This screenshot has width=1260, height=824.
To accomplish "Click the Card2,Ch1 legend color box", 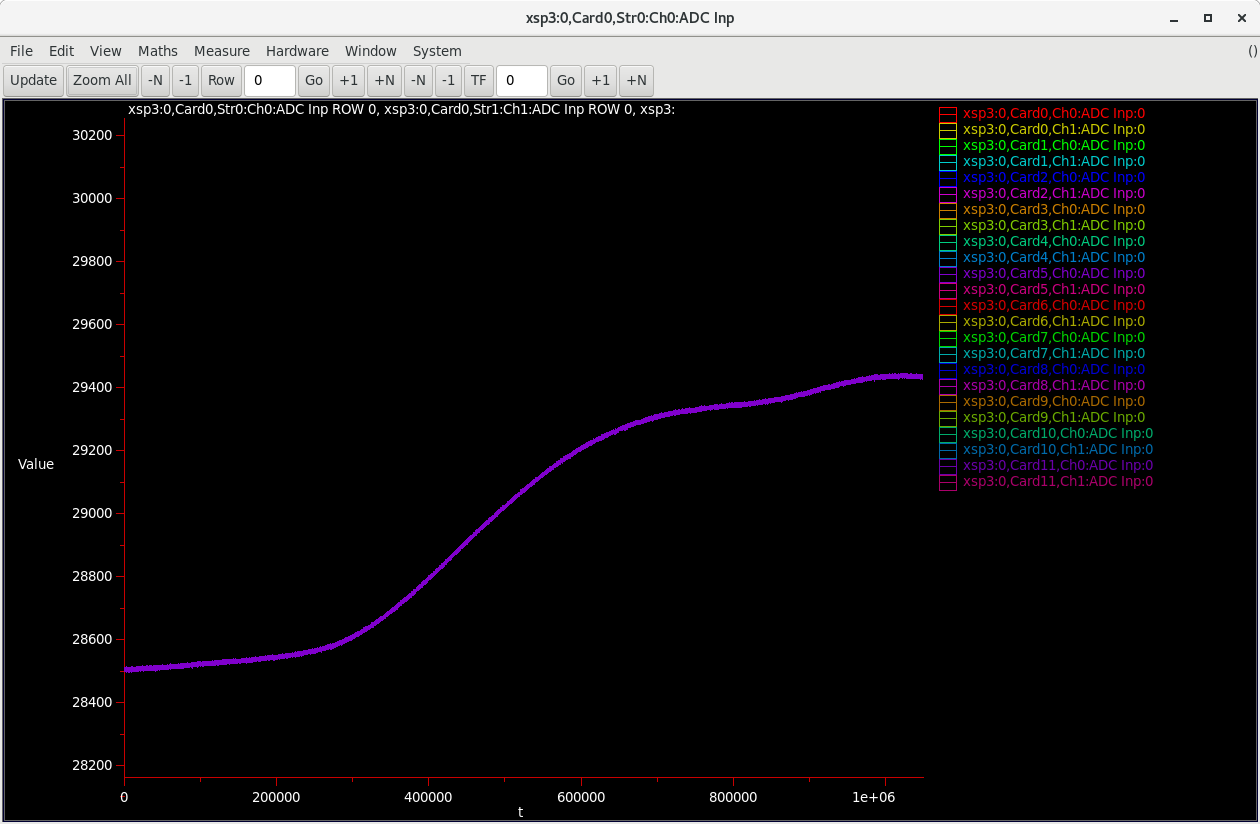I will (948, 194).
